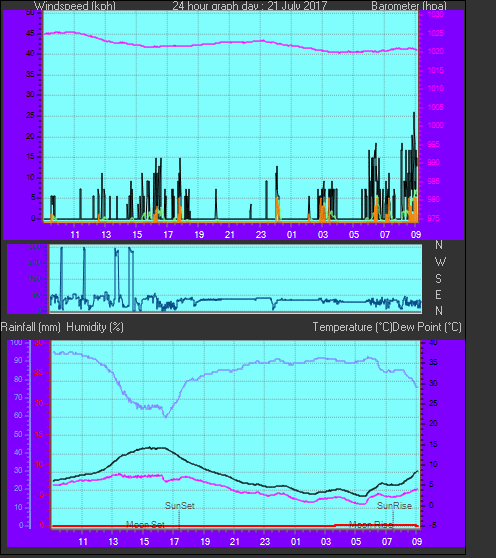
Task: Click the "Barometer (hpa)" axis title
Action: click(409, 6)
